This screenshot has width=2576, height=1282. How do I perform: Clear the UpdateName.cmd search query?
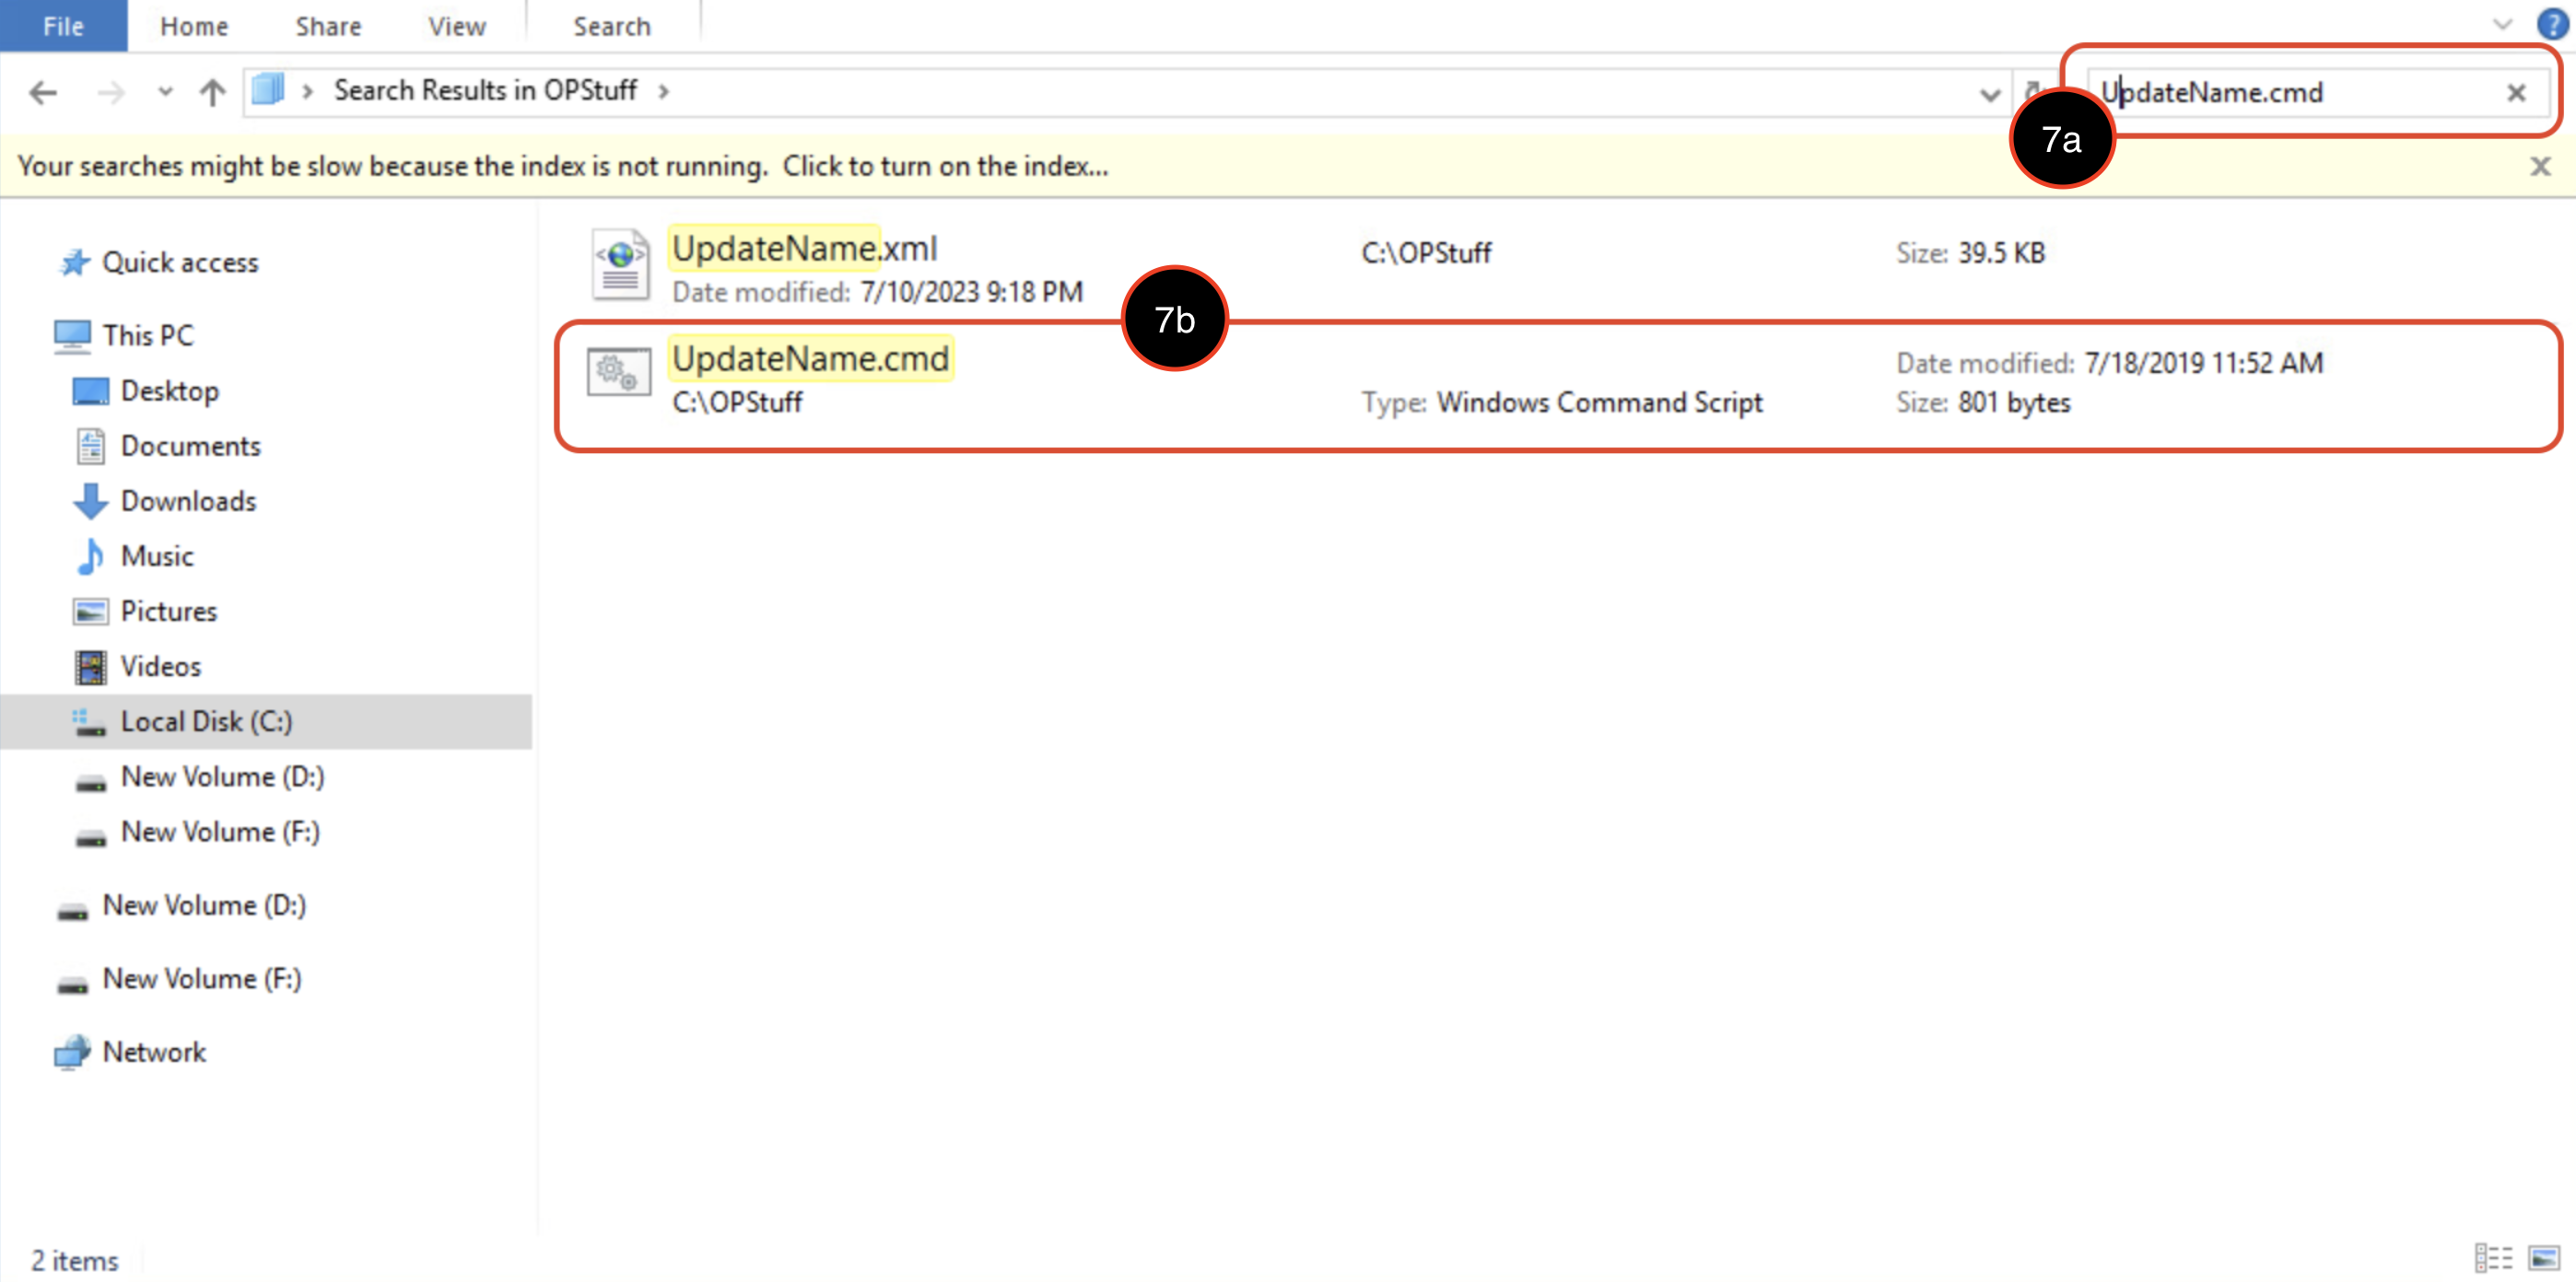click(x=2515, y=92)
